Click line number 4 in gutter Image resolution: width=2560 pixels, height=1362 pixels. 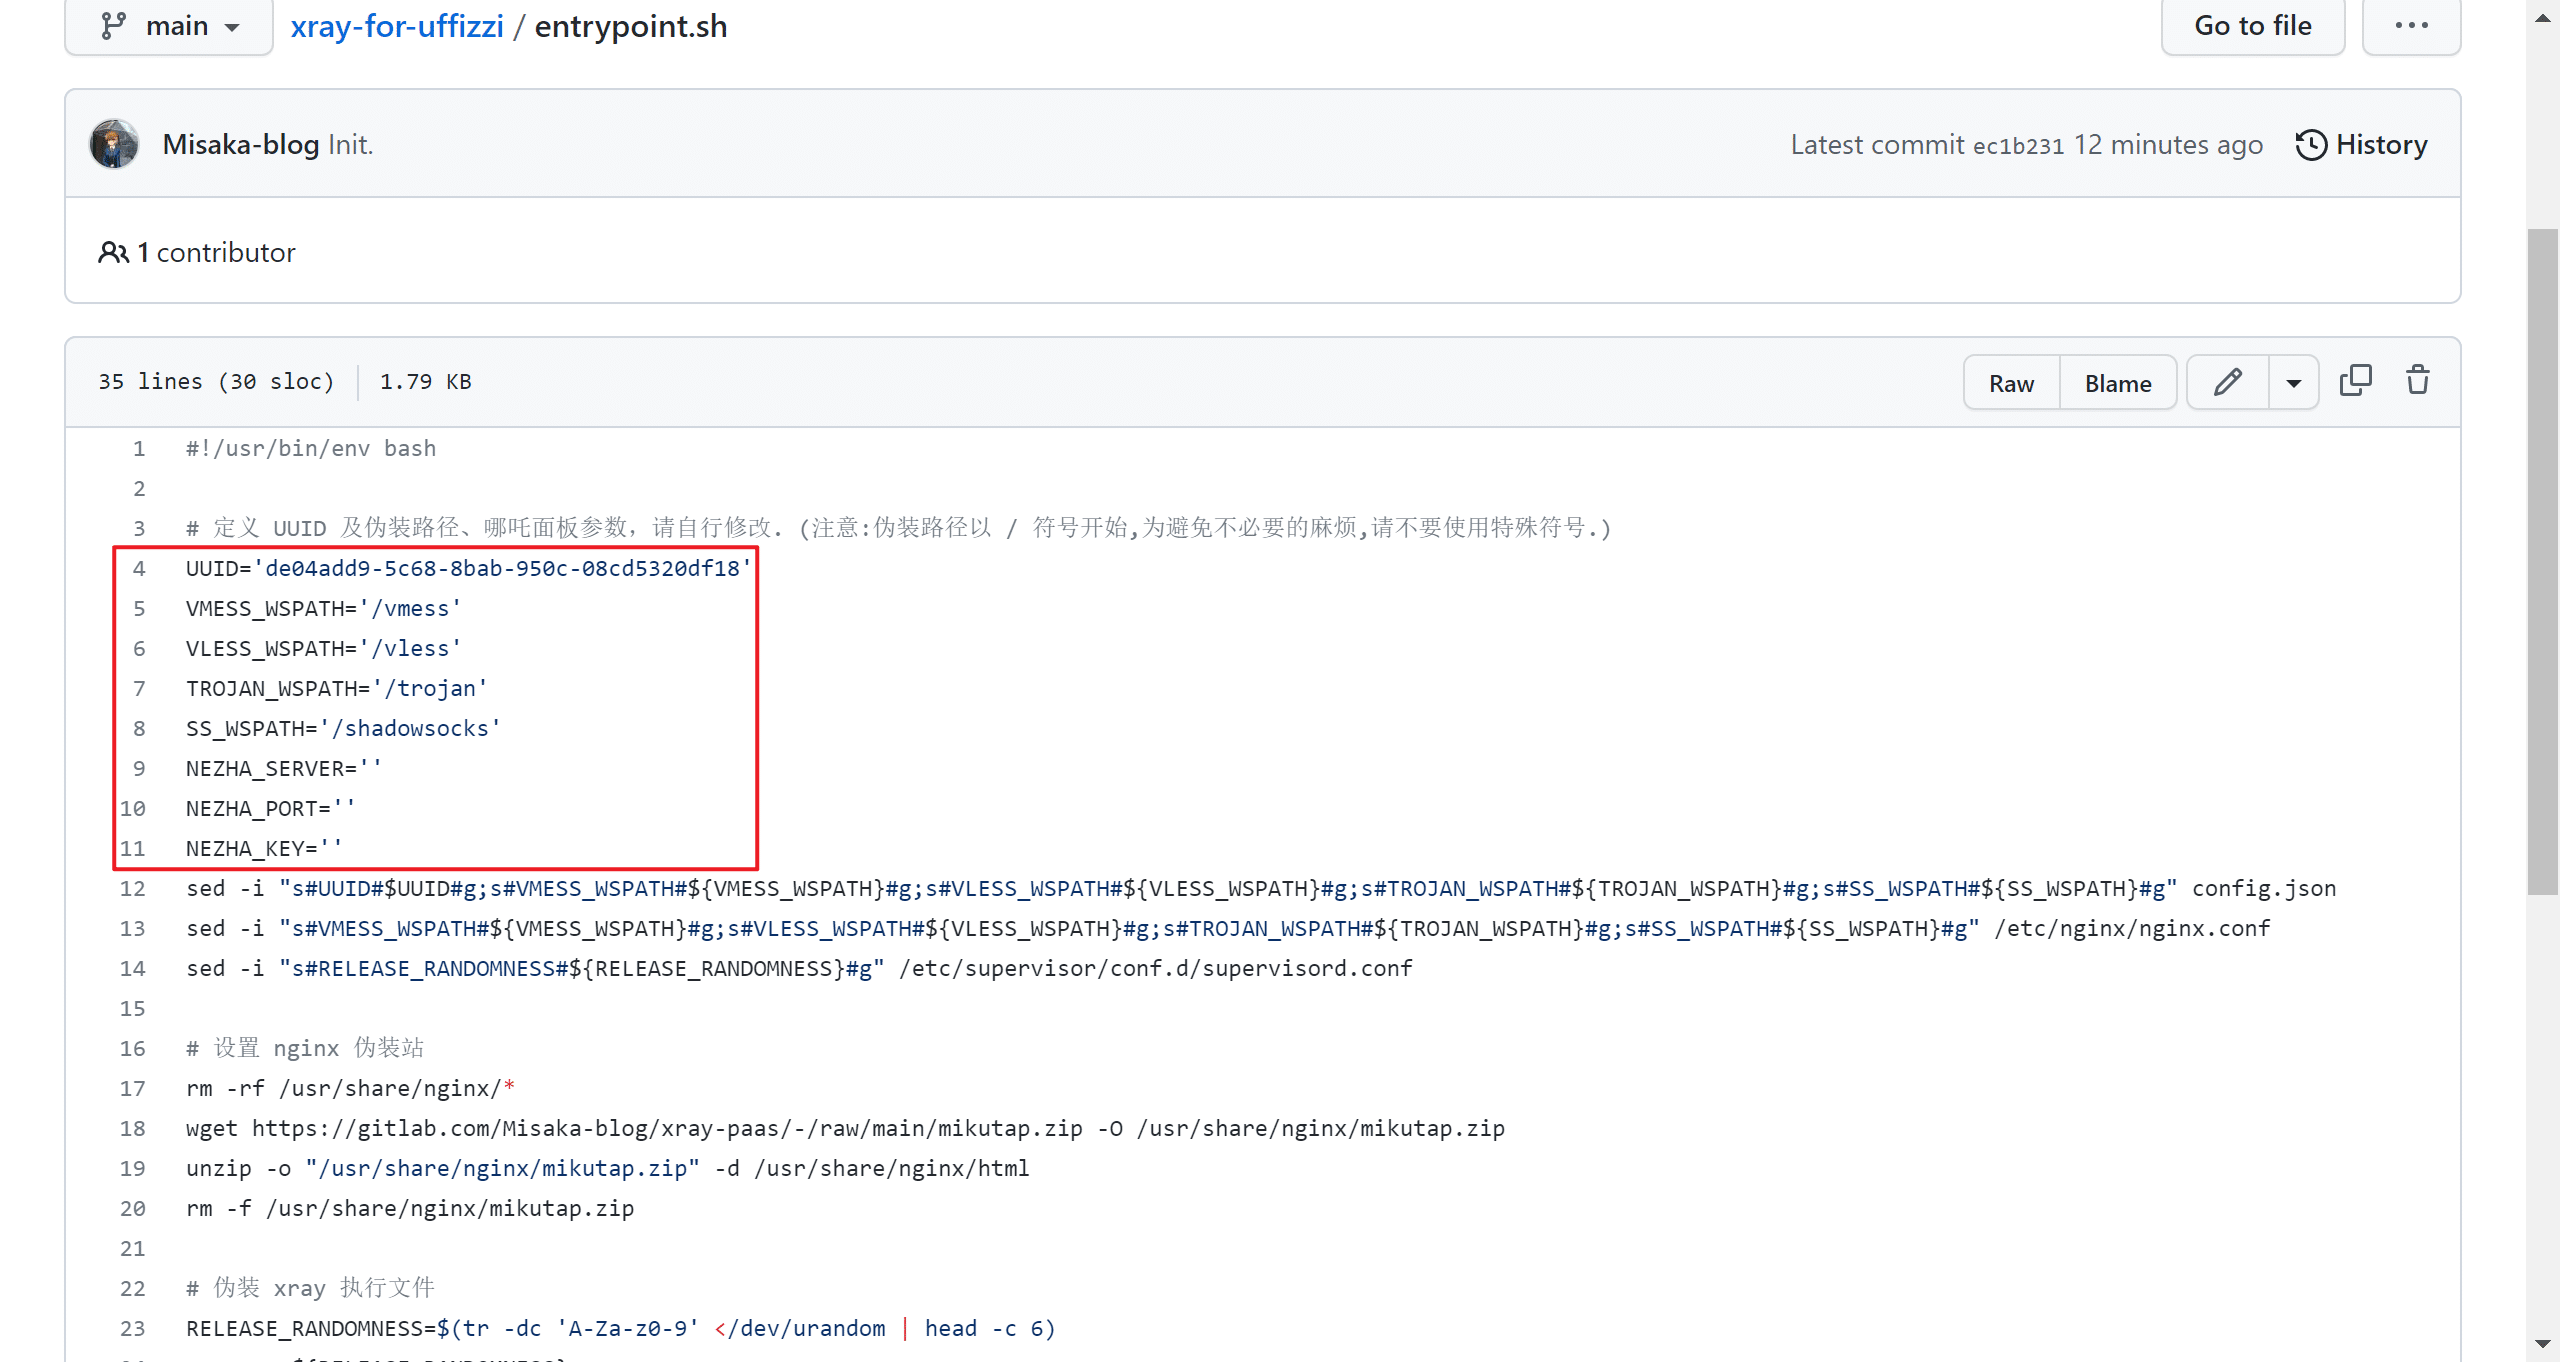(x=139, y=569)
